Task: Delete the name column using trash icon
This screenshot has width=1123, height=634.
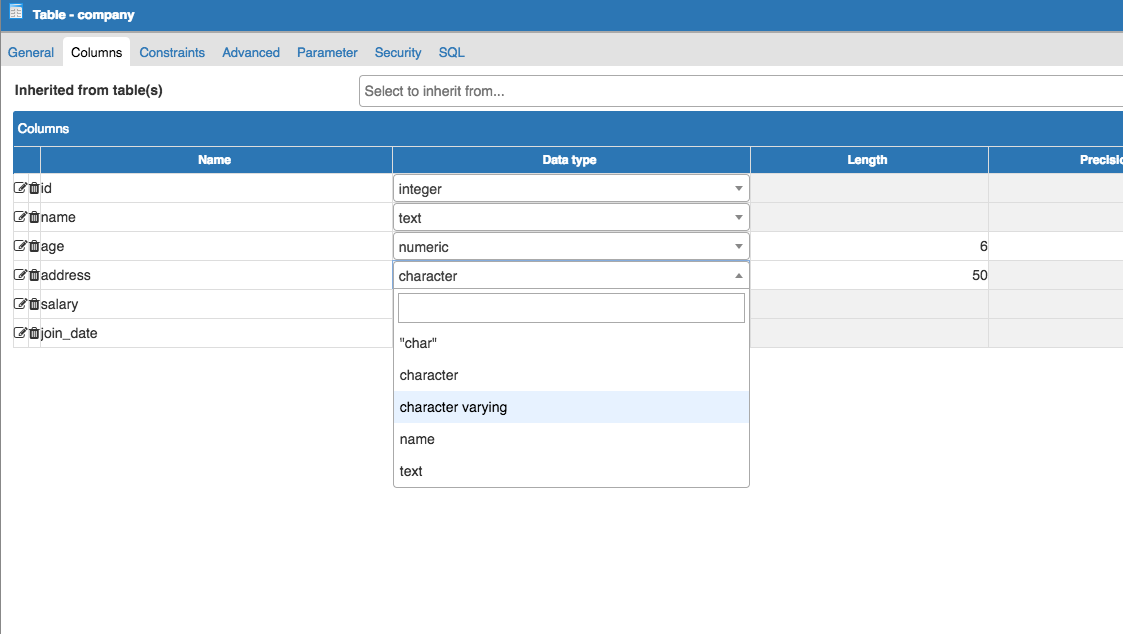Action: [34, 217]
